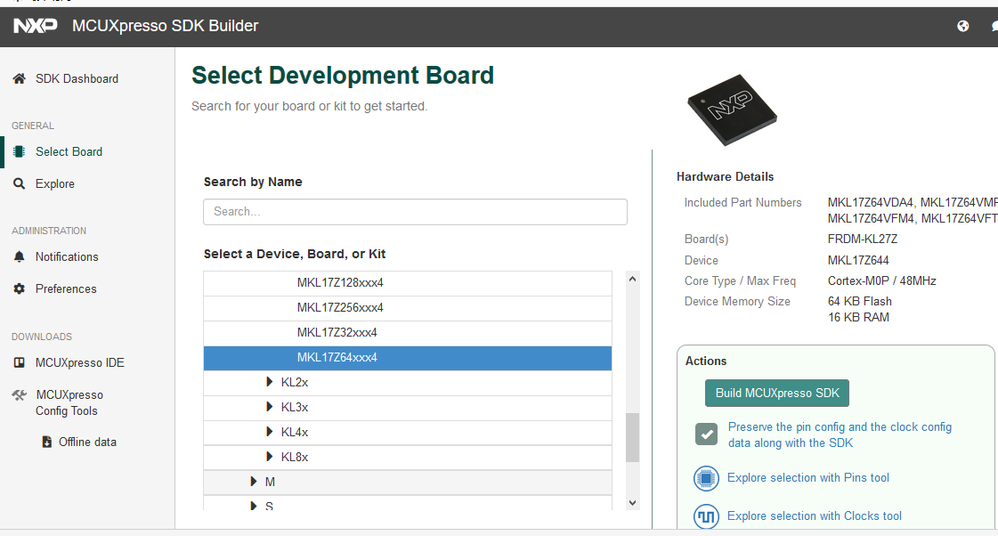Image resolution: width=998 pixels, height=536 pixels.
Task: Open MCUXpresso IDE downloads
Action: 80,362
